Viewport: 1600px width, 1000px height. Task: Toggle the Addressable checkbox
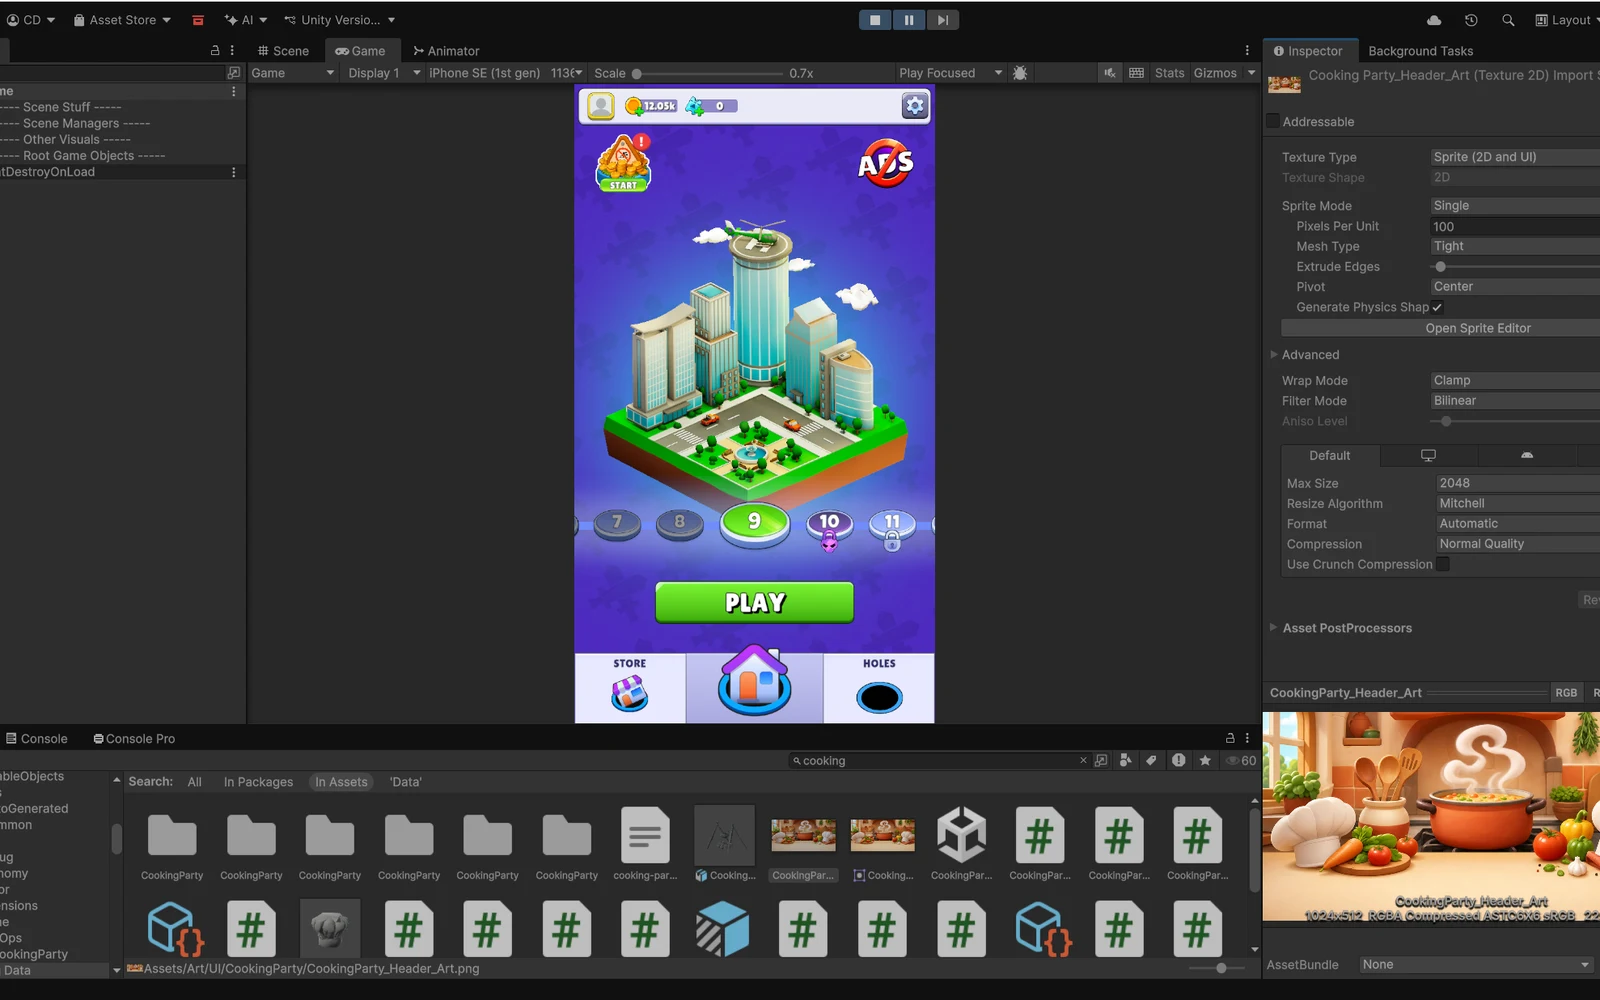(x=1273, y=121)
